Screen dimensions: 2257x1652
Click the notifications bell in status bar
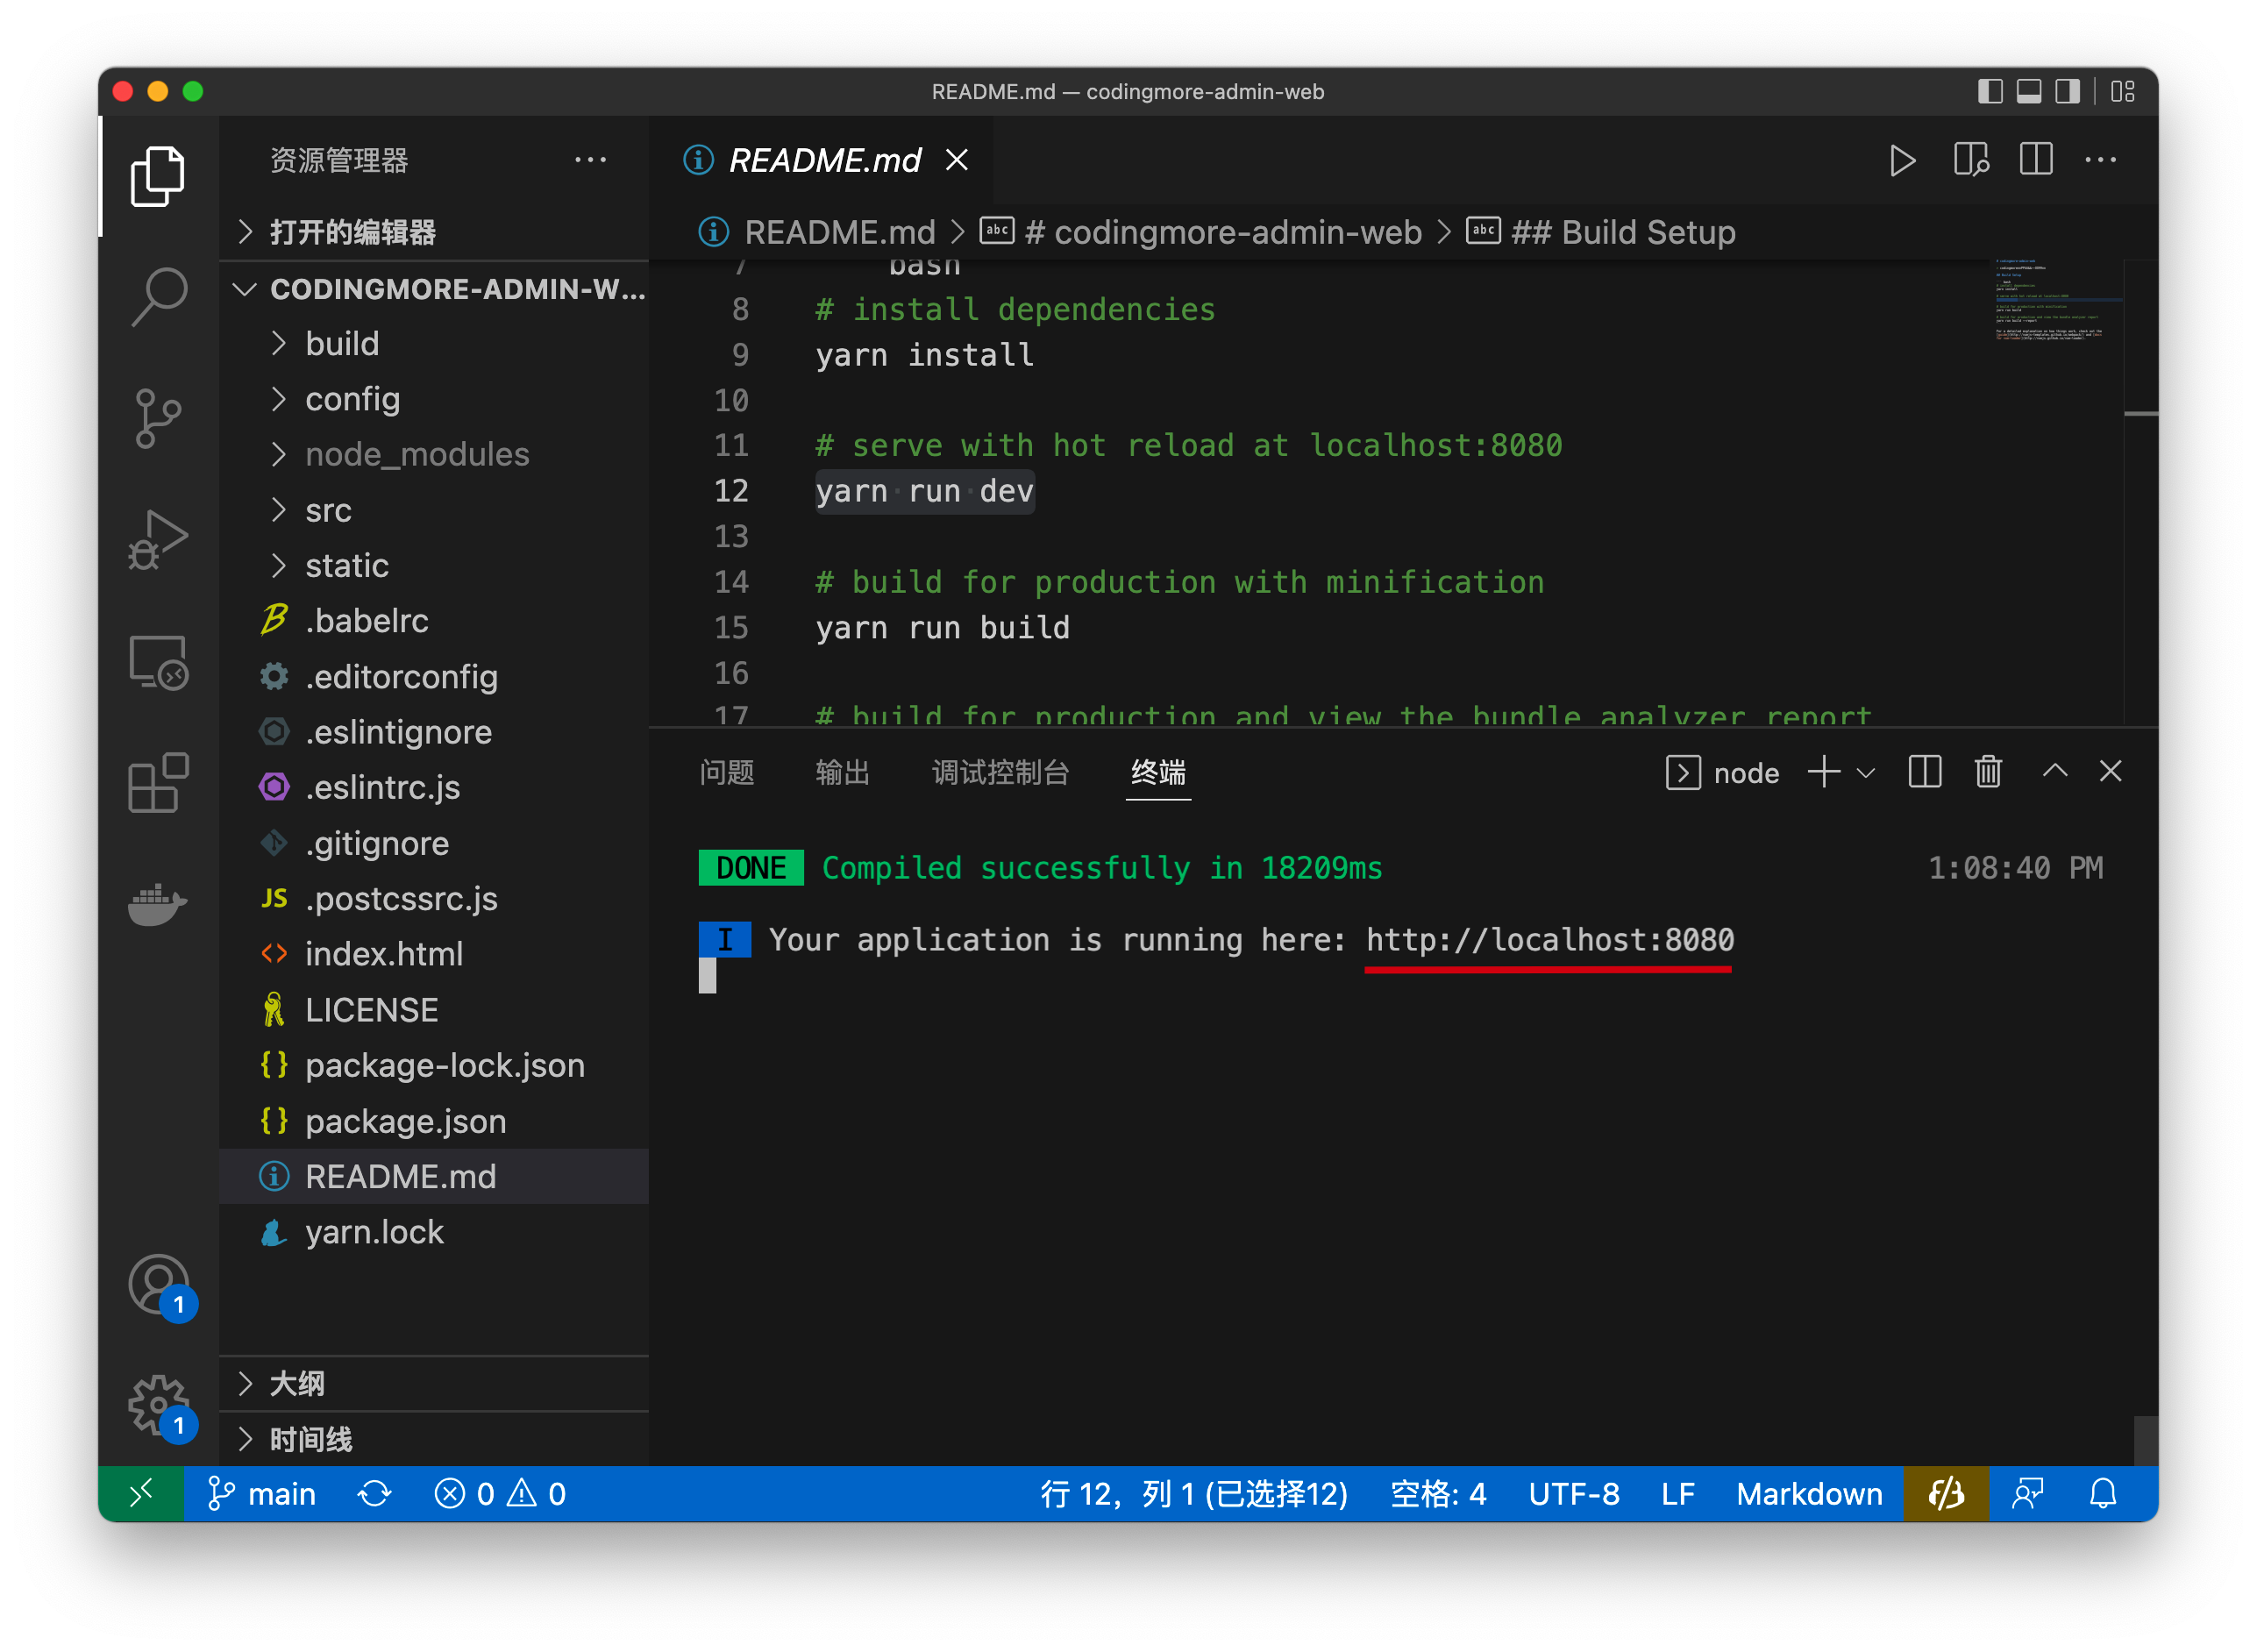coord(2103,1493)
